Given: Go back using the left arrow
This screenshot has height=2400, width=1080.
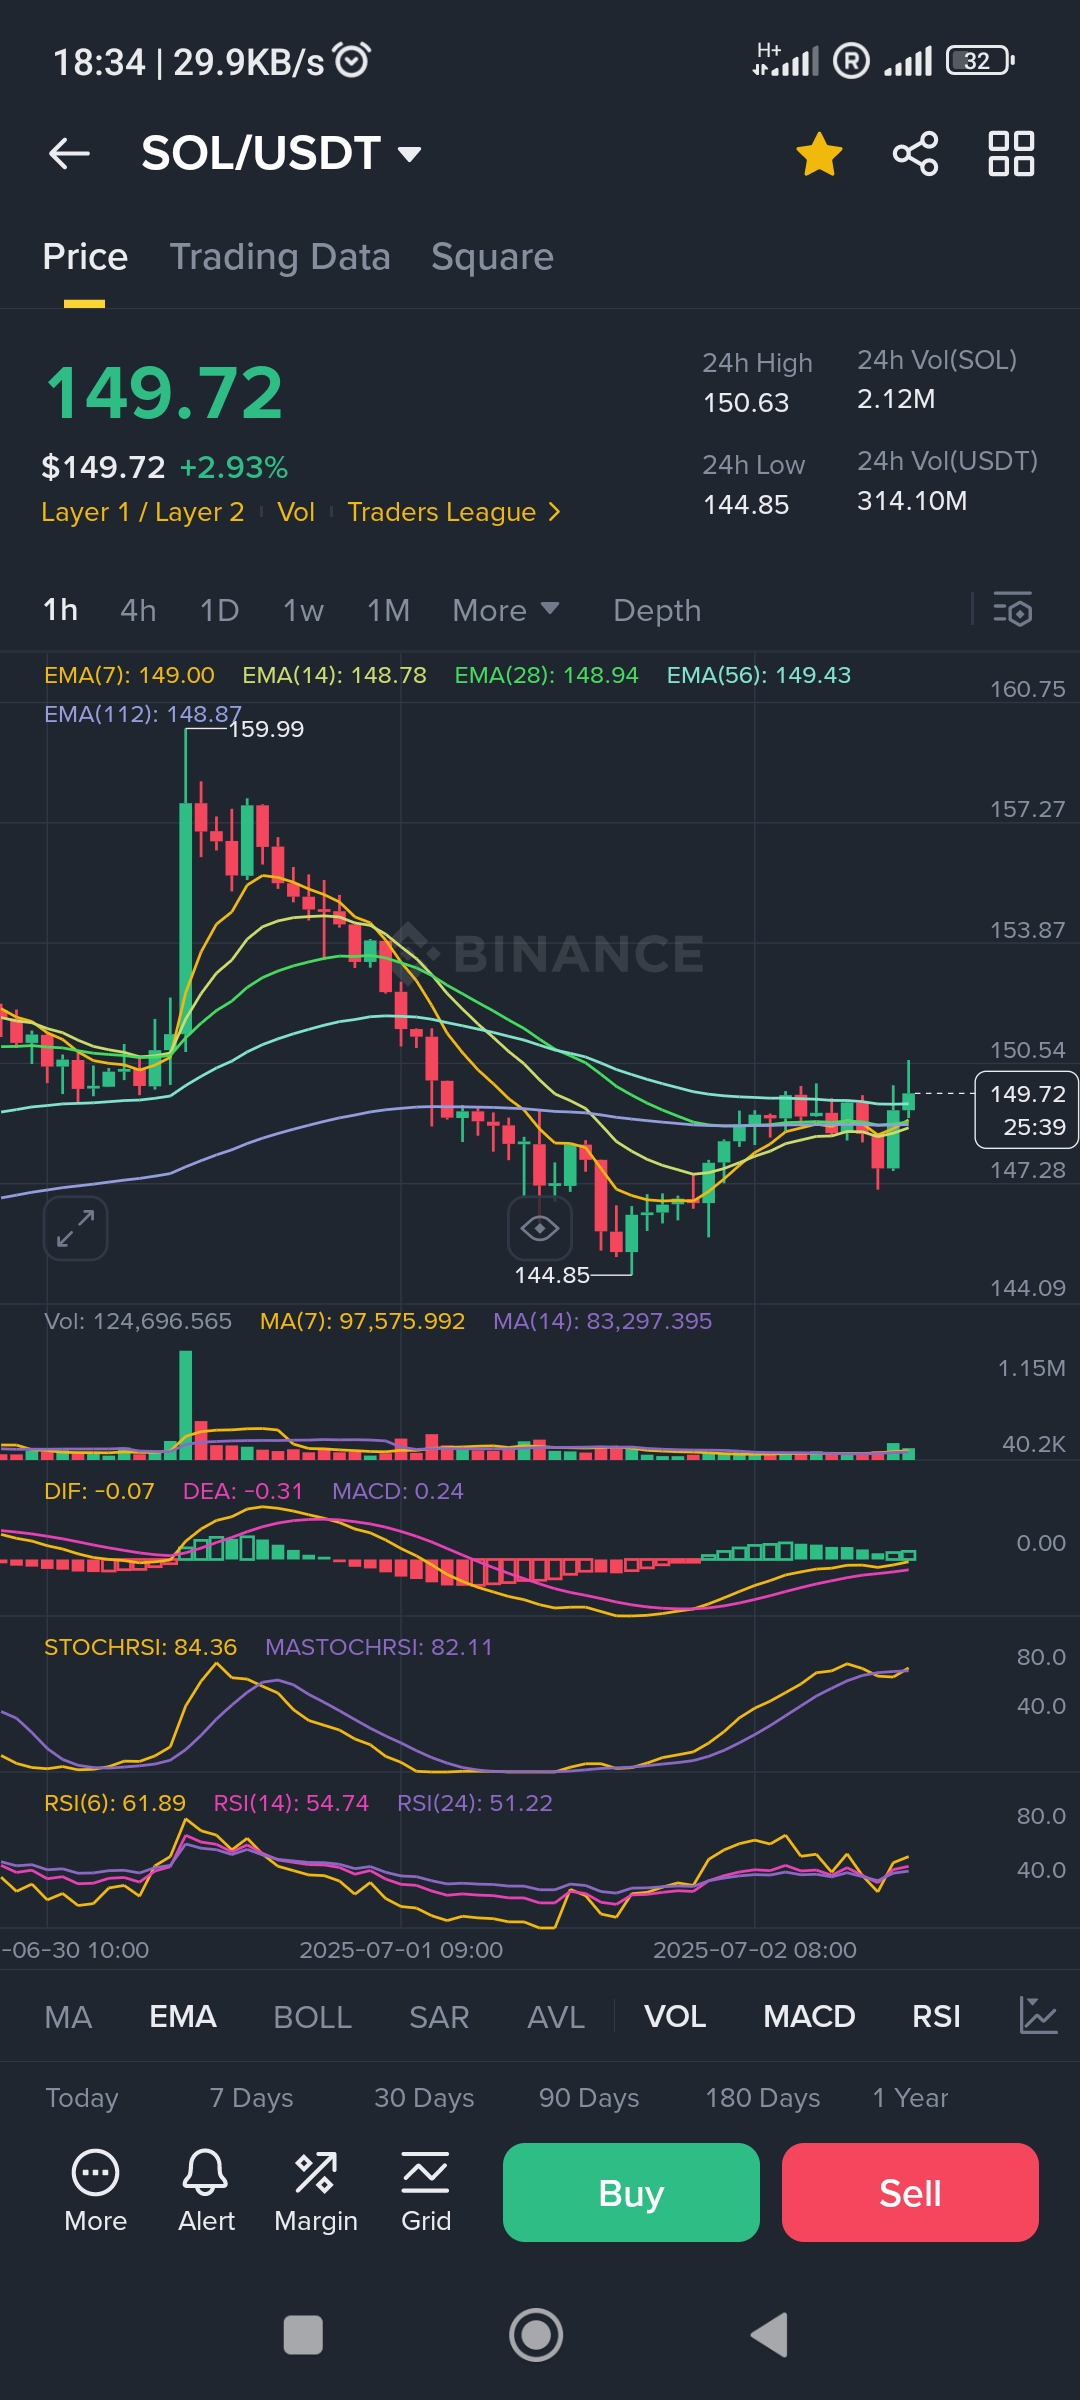Looking at the screenshot, I should pos(69,154).
